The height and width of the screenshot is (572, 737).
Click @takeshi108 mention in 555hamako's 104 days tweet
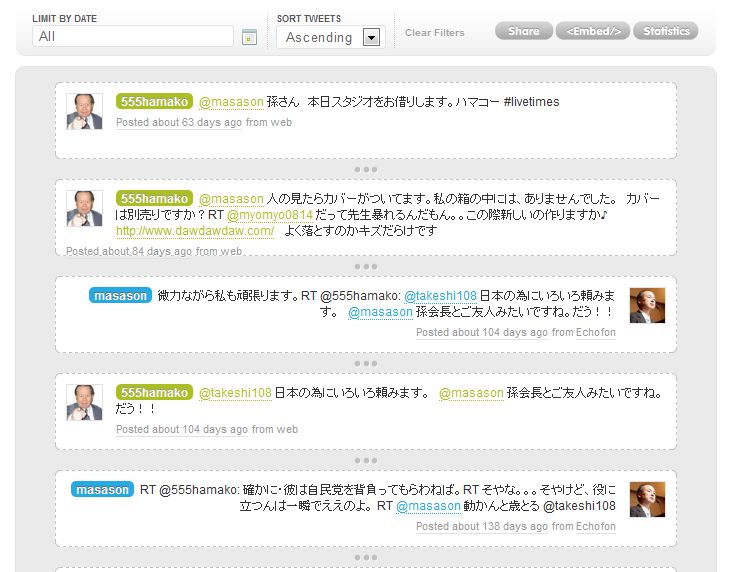(x=235, y=393)
